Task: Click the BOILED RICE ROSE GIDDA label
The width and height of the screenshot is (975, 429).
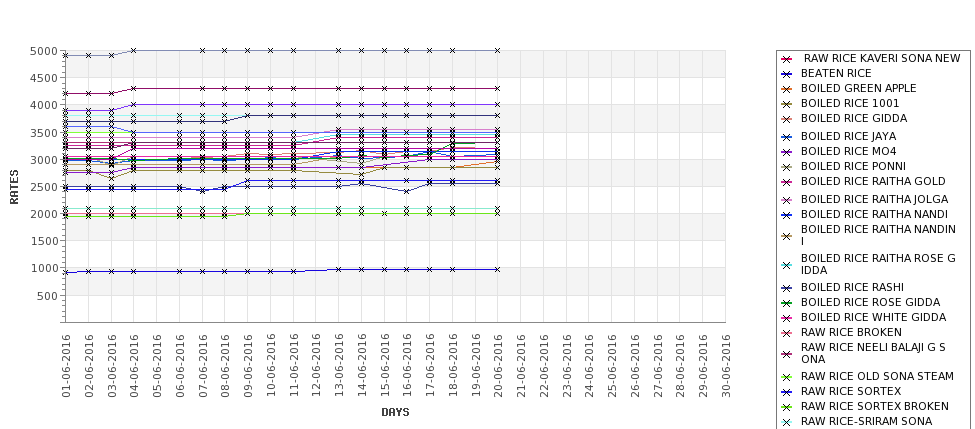Action: pyautogui.click(x=871, y=302)
